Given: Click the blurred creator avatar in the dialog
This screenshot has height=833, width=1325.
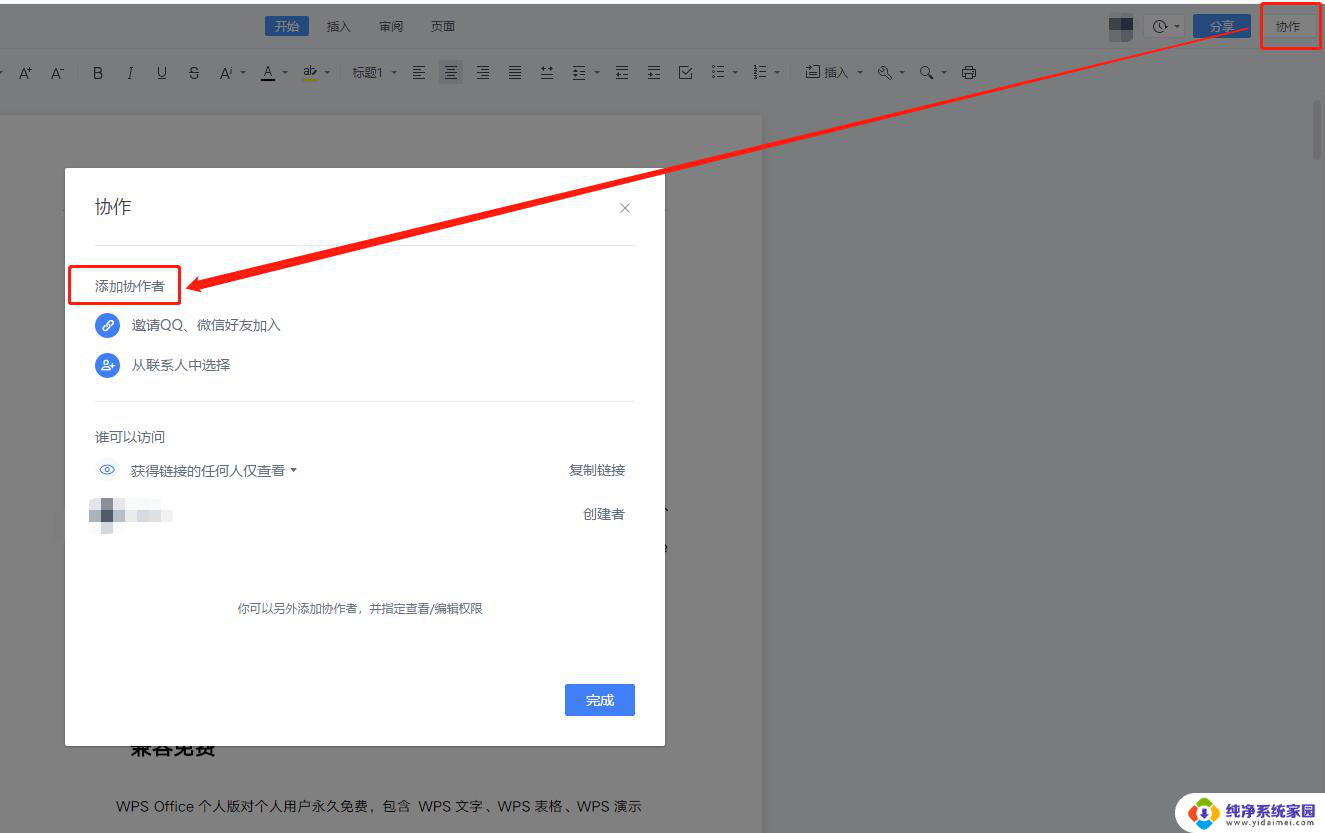Looking at the screenshot, I should click(x=106, y=515).
